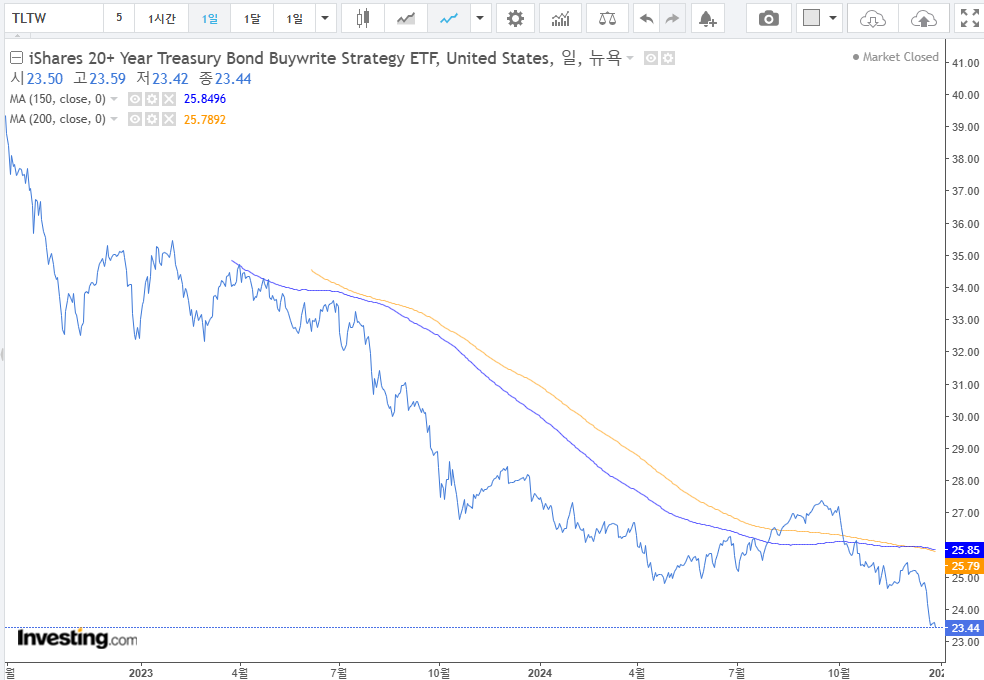Image resolution: width=984 pixels, height=680 pixels.
Task: Select the area chart style icon
Action: pos(406,18)
